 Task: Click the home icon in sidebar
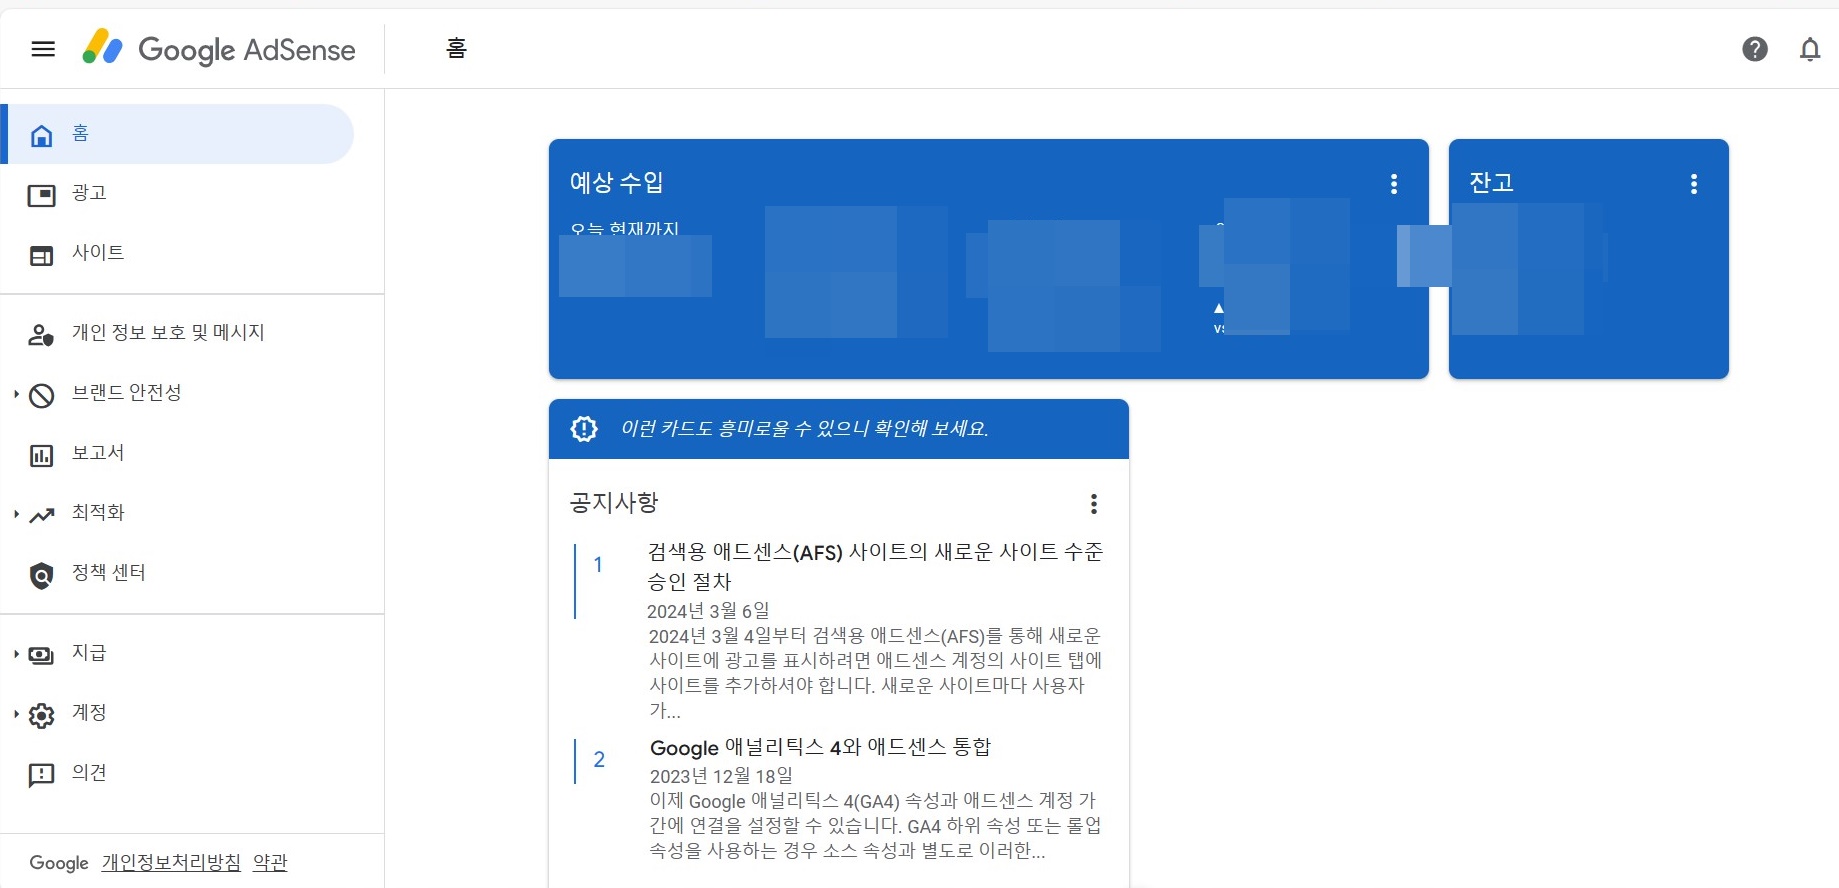point(41,135)
